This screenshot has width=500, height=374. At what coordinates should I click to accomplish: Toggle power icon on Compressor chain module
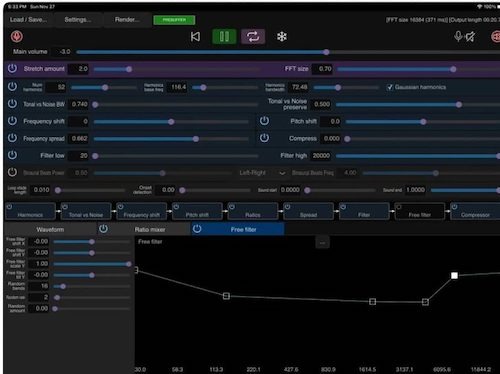point(455,207)
